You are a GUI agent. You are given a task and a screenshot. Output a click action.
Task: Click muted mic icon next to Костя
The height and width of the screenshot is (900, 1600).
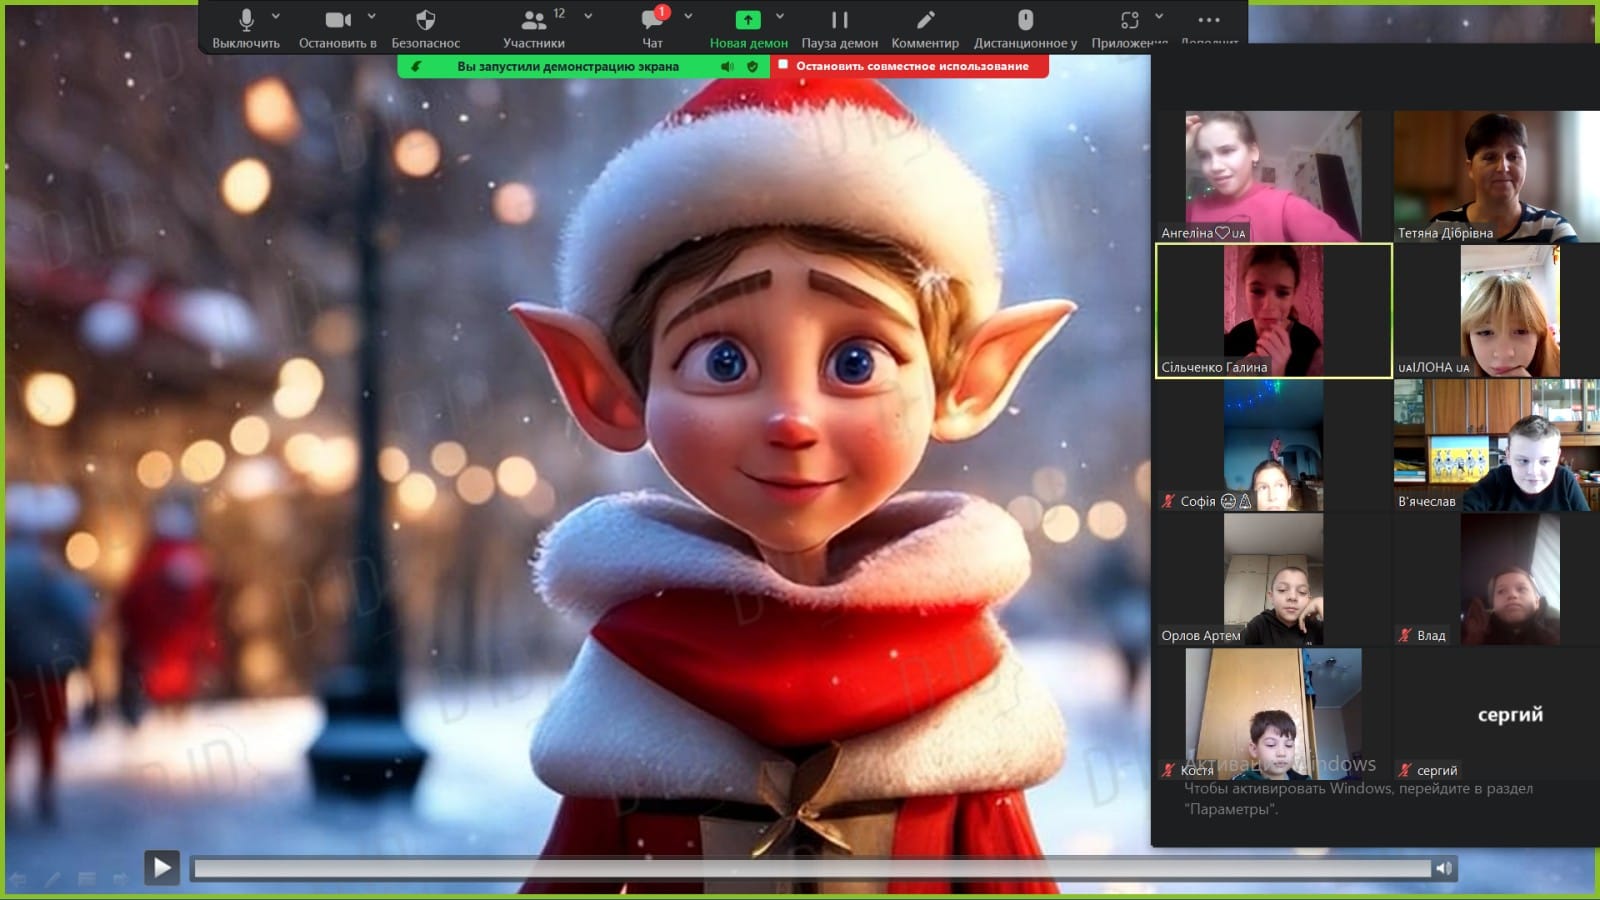(x=1168, y=770)
